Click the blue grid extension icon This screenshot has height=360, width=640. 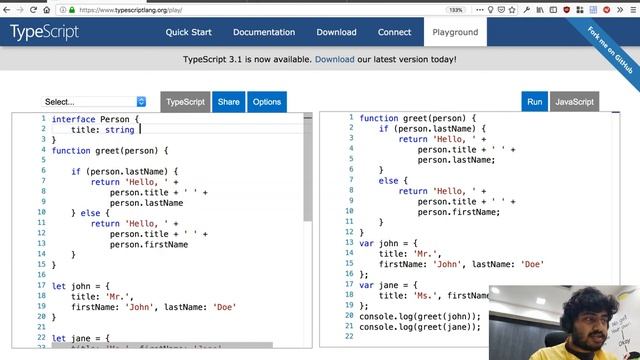pyautogui.click(x=593, y=10)
